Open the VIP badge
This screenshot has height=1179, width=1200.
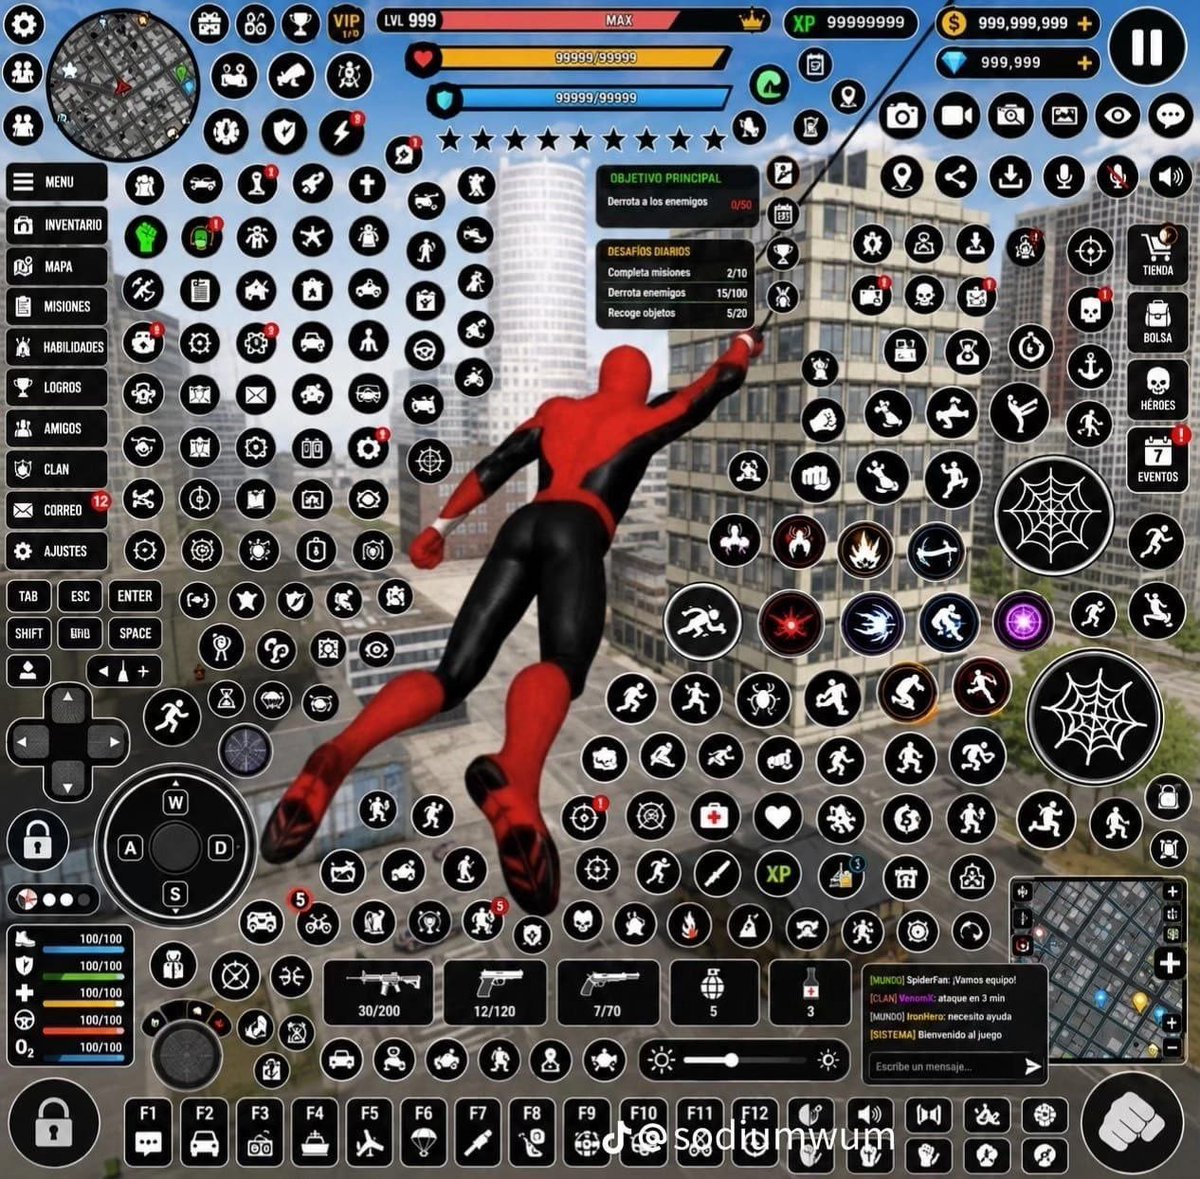pos(347,24)
